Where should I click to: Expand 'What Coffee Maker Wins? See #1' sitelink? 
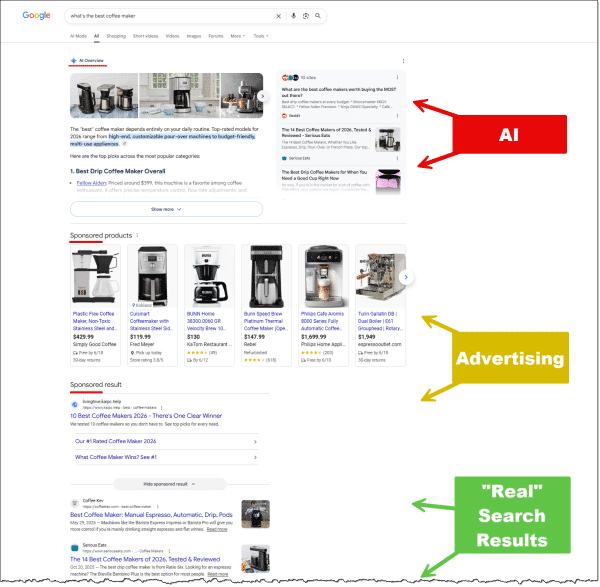click(166, 457)
